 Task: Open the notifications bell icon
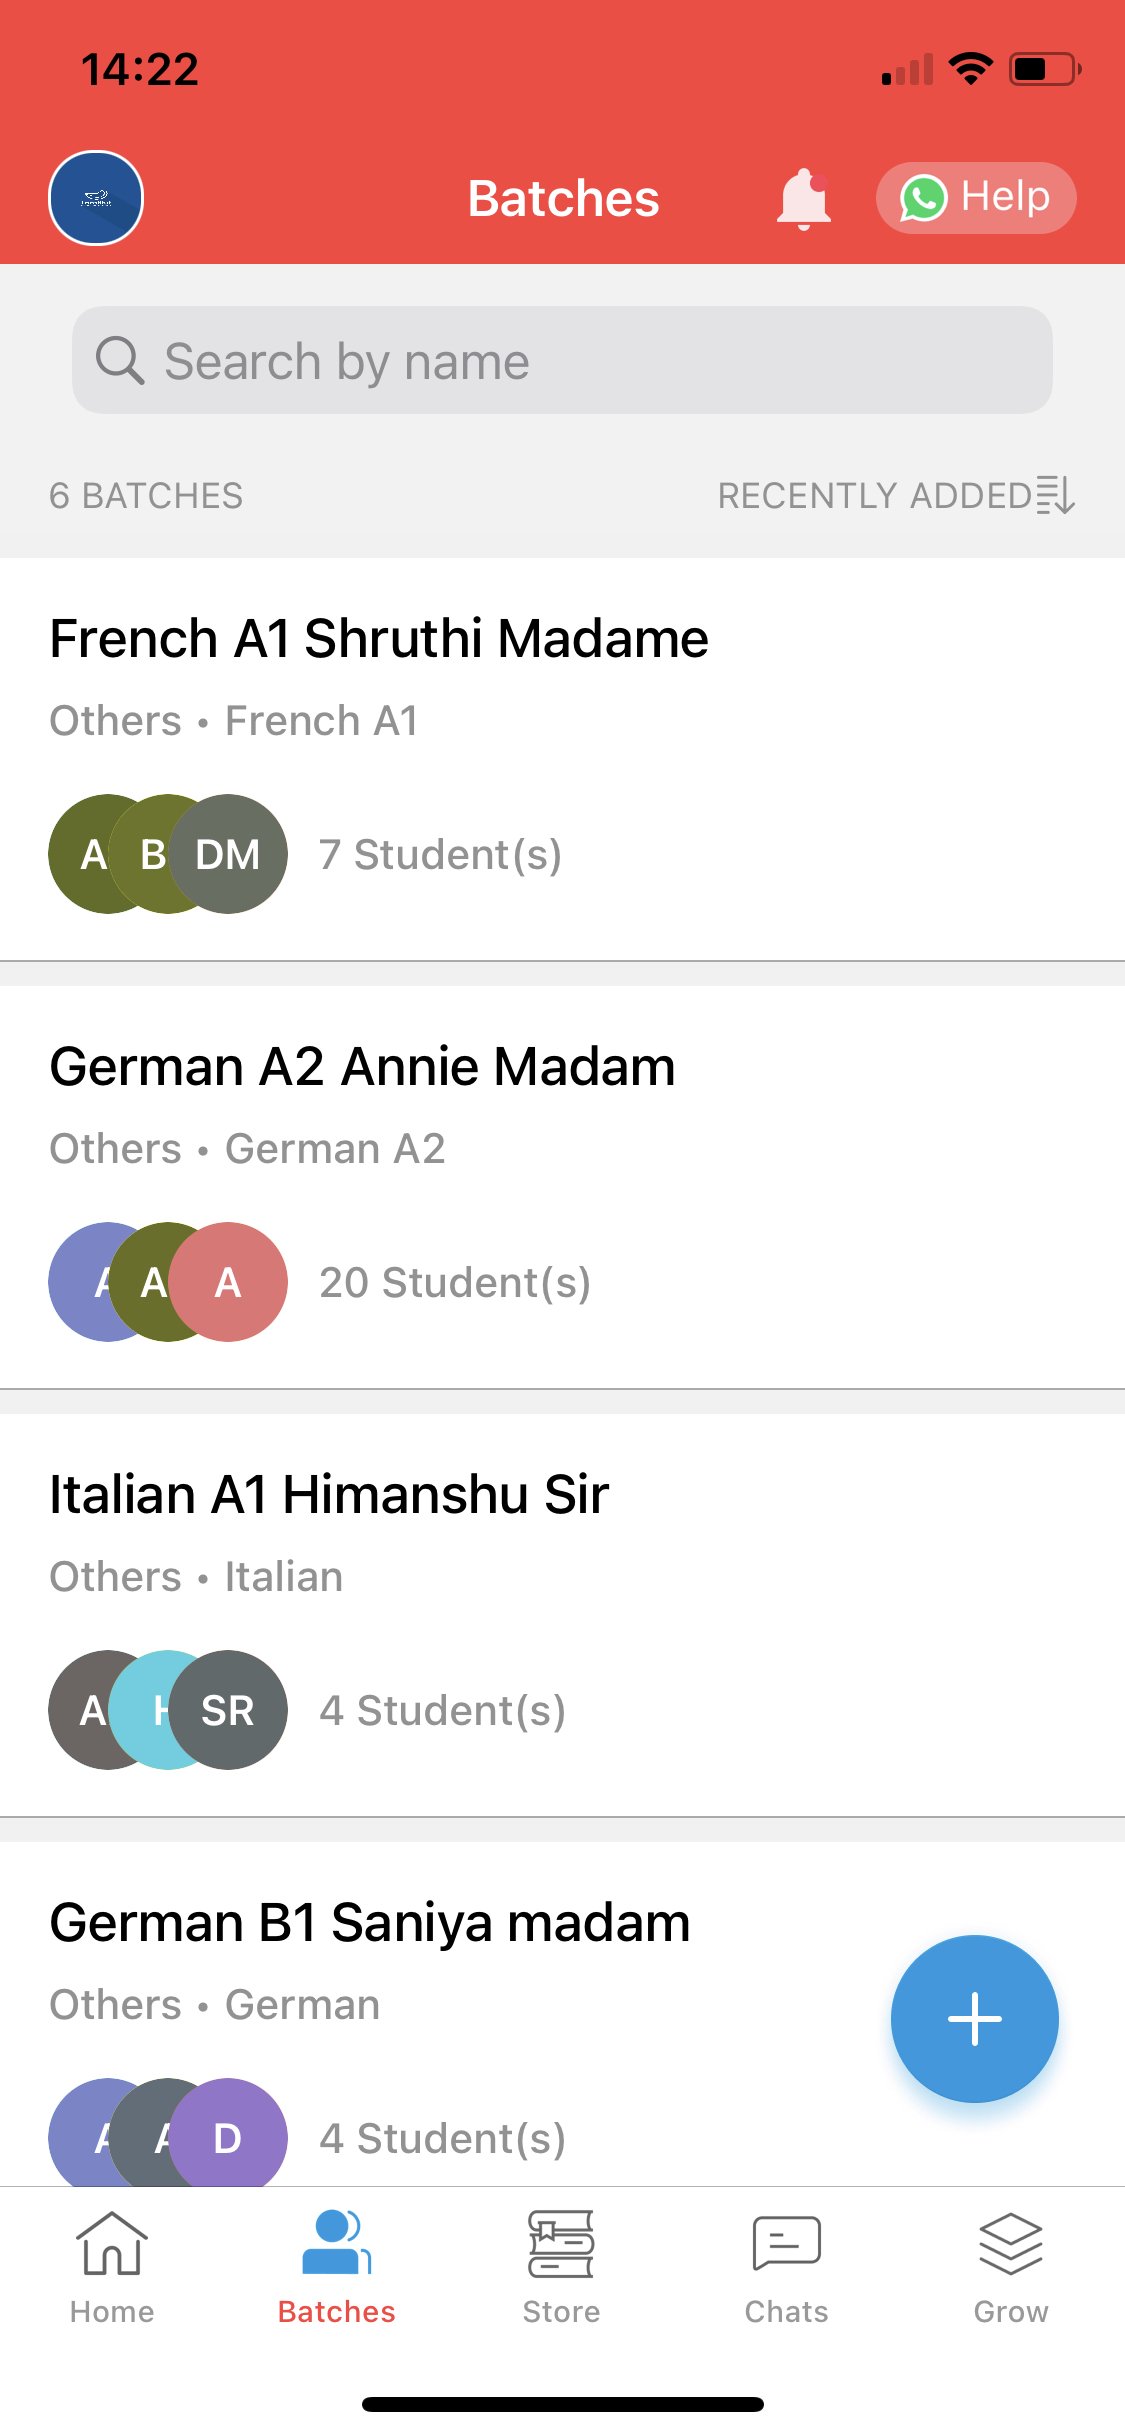(x=803, y=199)
